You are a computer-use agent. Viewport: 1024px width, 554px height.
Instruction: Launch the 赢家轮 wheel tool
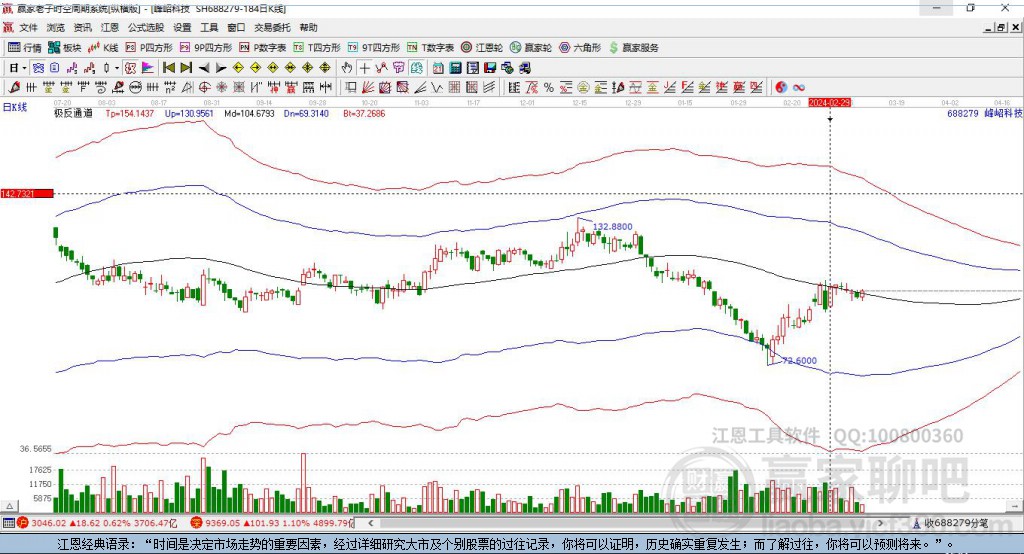coord(531,48)
